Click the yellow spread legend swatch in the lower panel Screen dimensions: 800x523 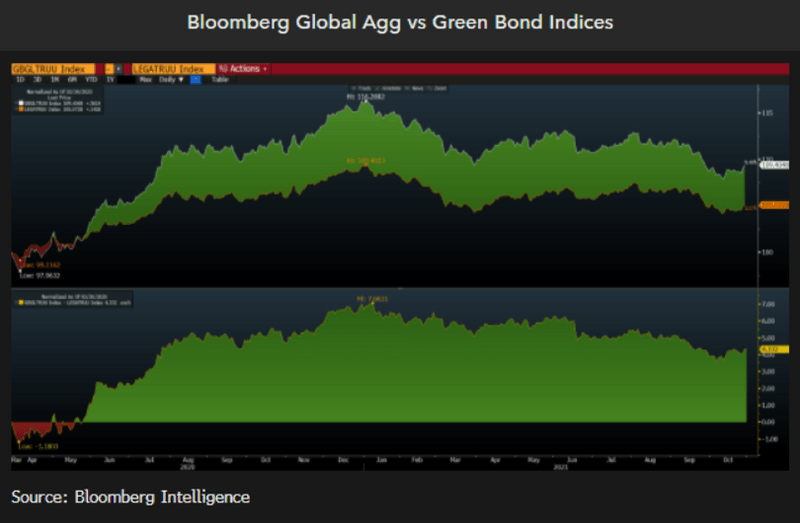coord(21,303)
